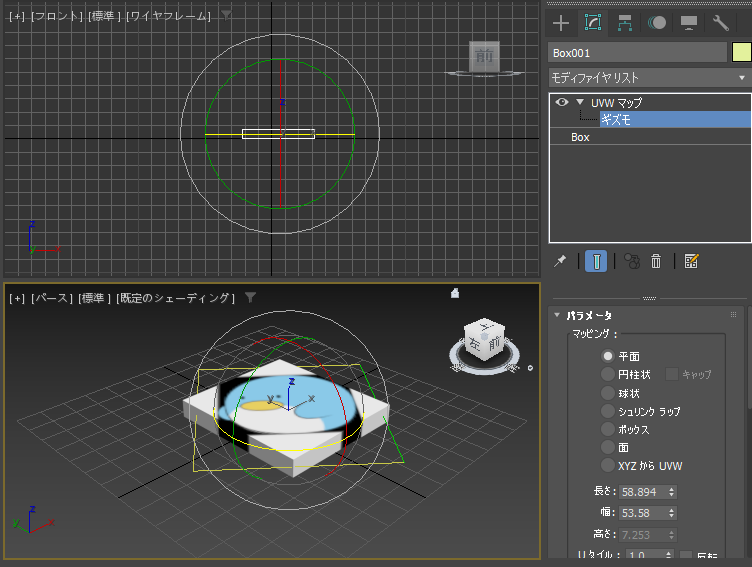Open the [ワイヤフレーム] shading menu

(168, 16)
